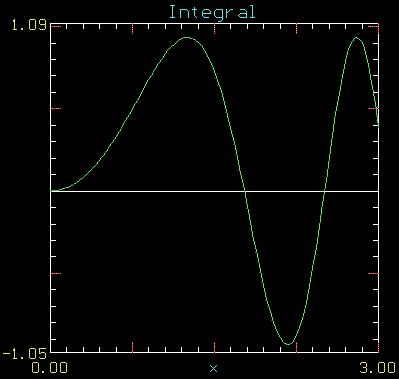
Task: Select the curve's end point on the right axis
Action: tap(378, 125)
